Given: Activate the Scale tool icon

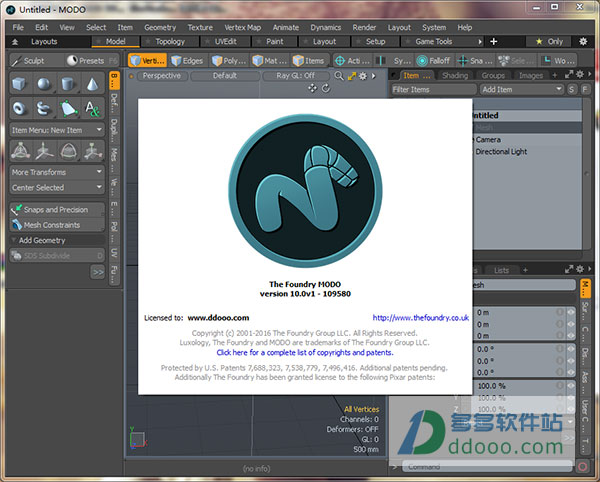Looking at the screenshot, I should (x=93, y=150).
